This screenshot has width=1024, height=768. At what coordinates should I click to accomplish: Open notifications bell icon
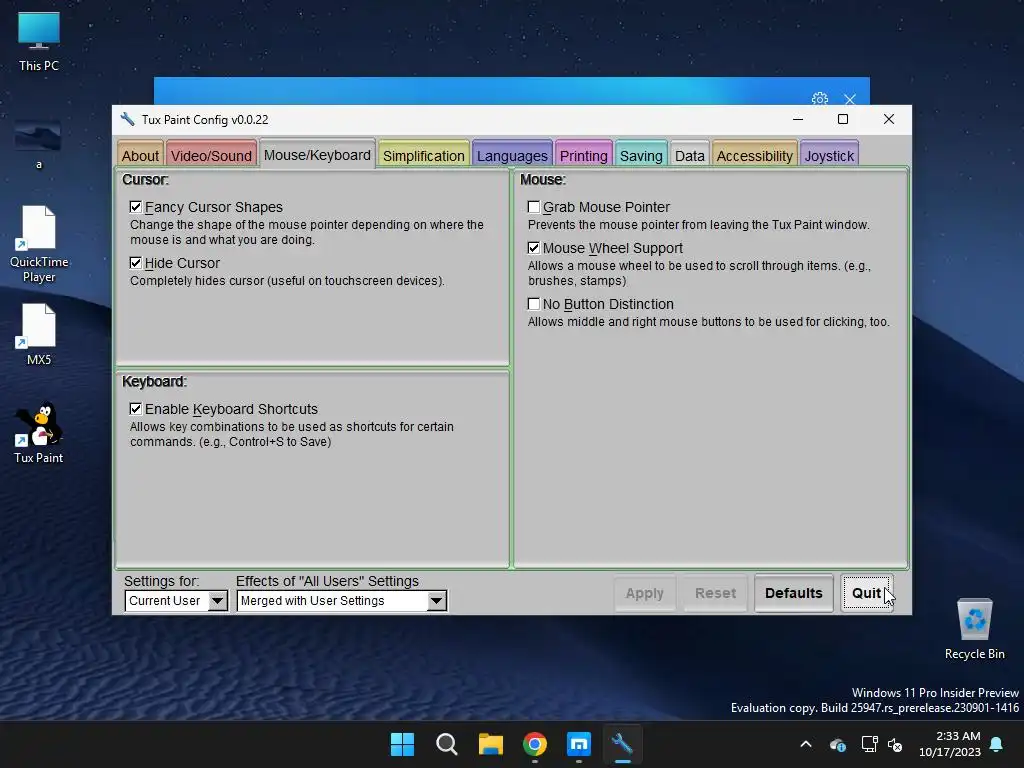(x=997, y=744)
